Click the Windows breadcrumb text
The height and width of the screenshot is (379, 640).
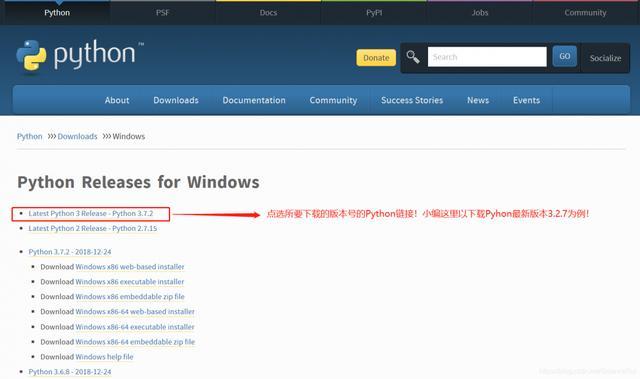pos(129,136)
